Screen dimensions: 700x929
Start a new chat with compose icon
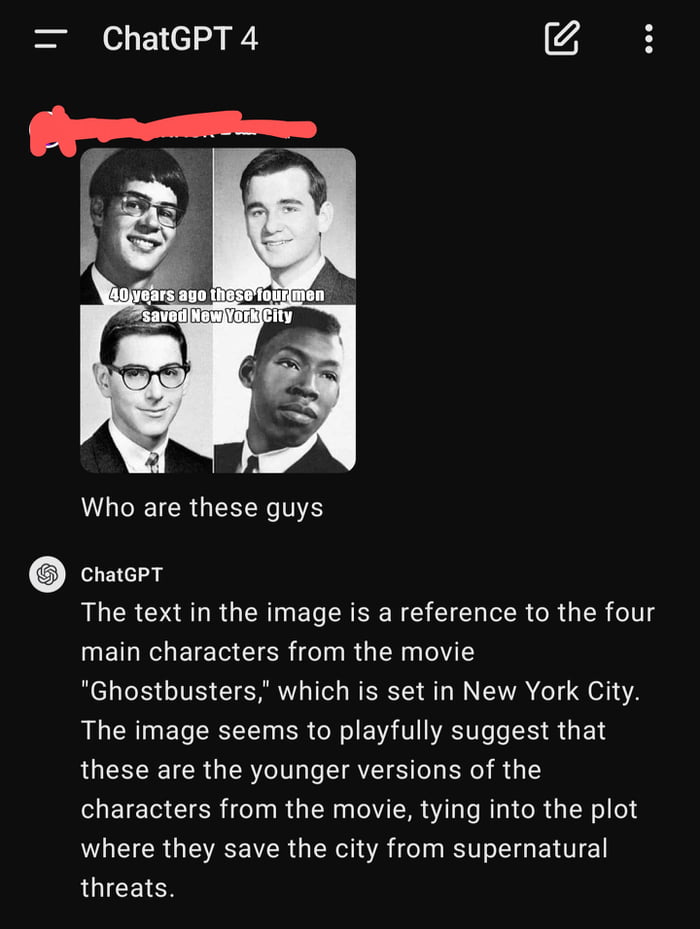(561, 38)
